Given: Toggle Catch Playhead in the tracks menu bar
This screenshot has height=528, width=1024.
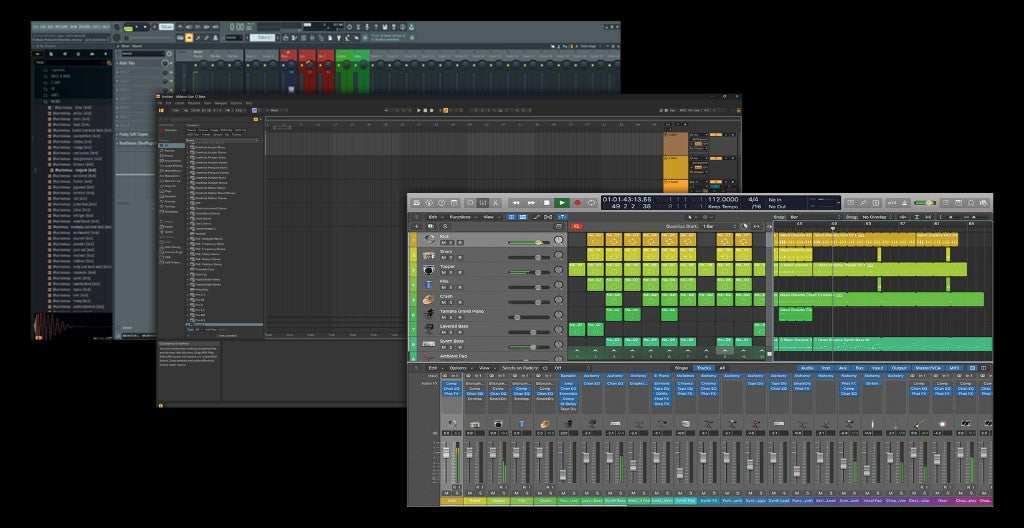Looking at the screenshot, I should click(562, 217).
